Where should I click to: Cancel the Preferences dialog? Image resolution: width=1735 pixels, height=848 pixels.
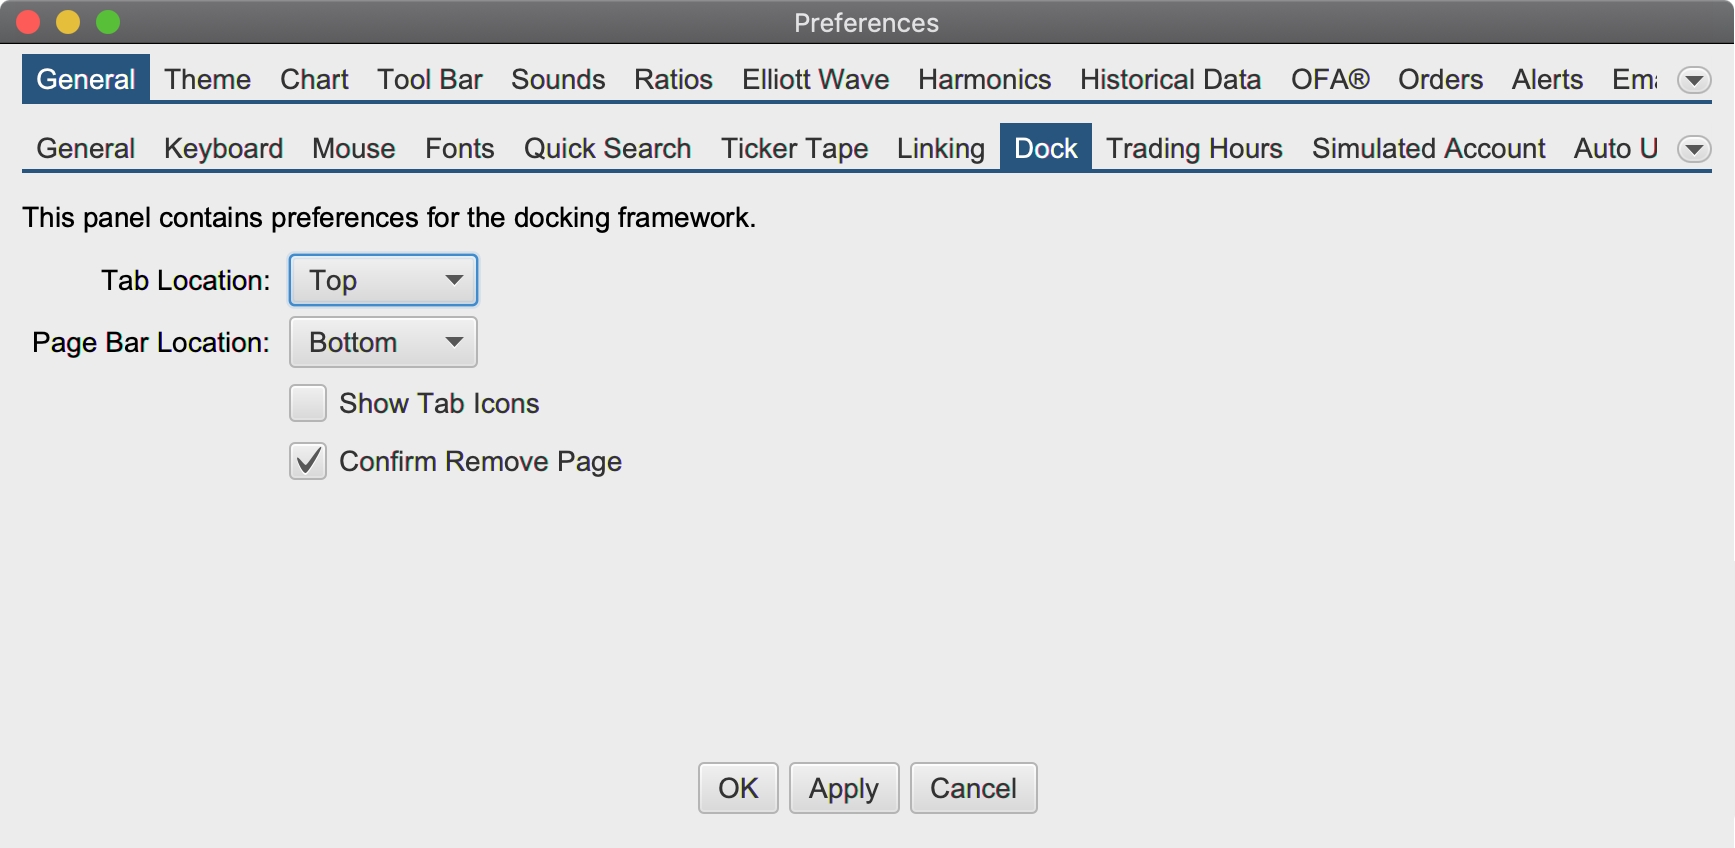973,788
